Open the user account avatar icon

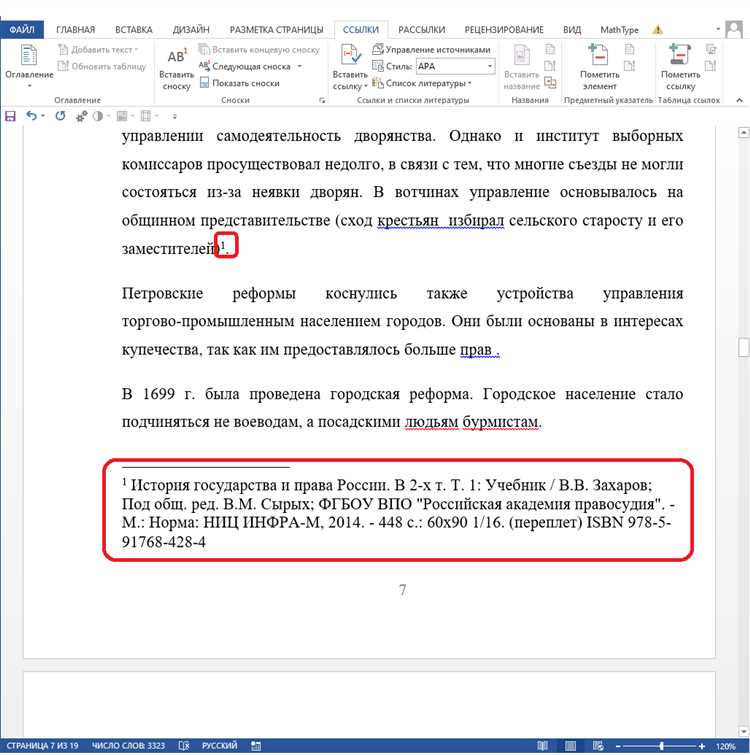(734, 29)
